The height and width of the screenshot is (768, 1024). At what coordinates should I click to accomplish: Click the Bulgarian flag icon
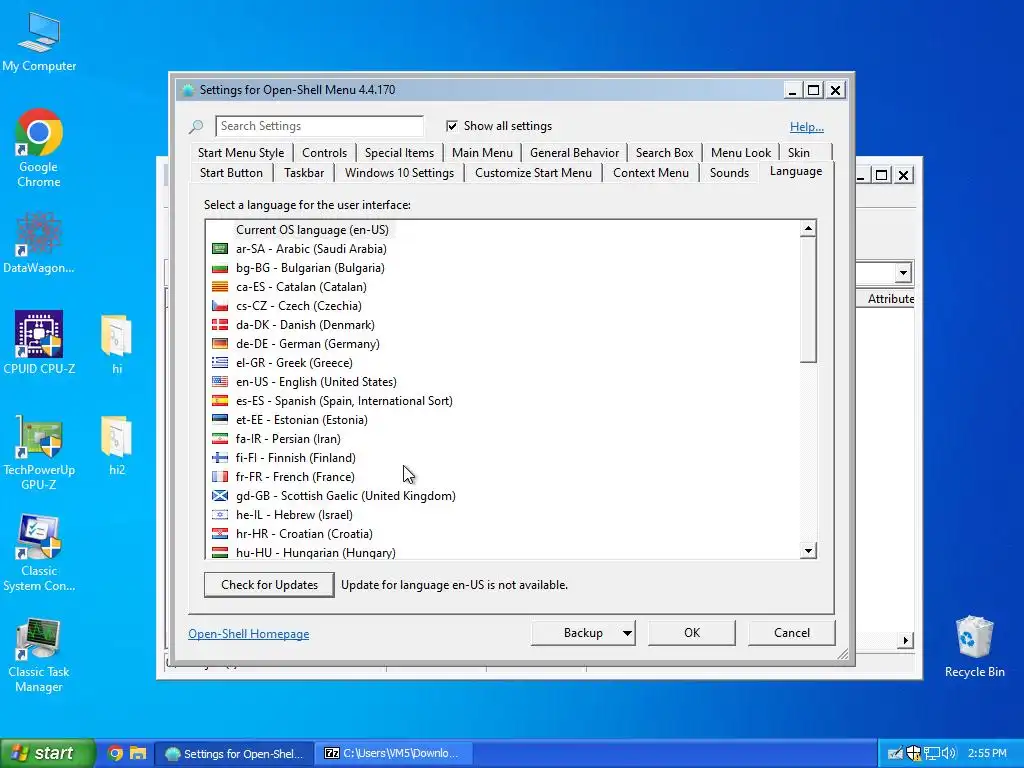(220, 268)
